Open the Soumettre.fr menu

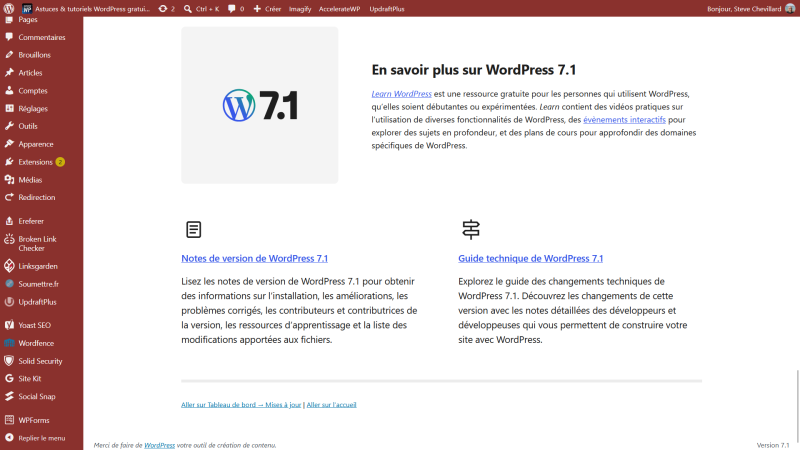click(x=41, y=284)
